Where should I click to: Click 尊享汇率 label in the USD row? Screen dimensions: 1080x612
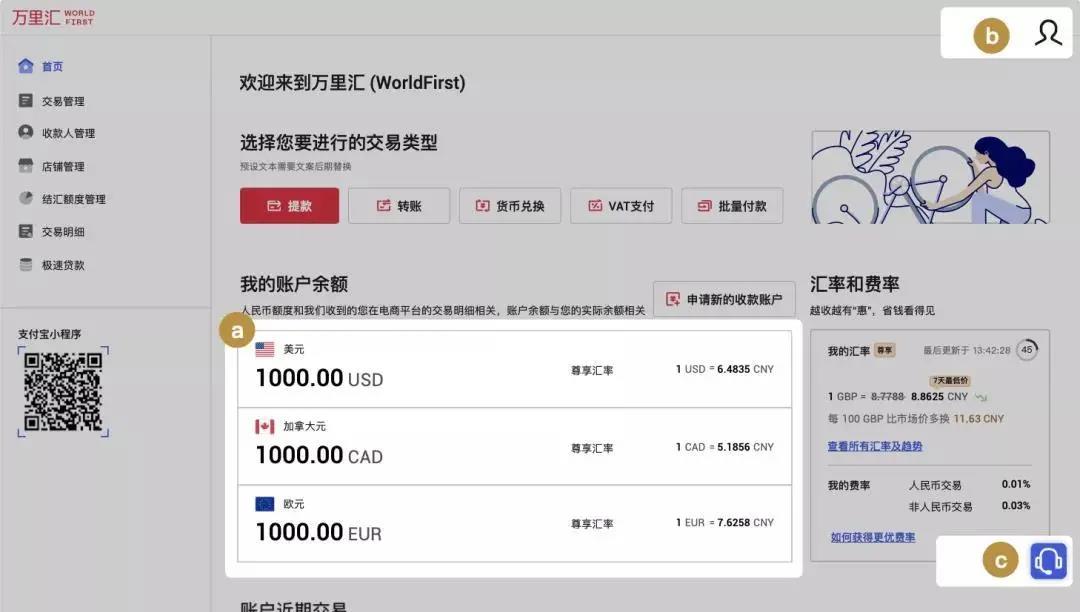tap(592, 370)
